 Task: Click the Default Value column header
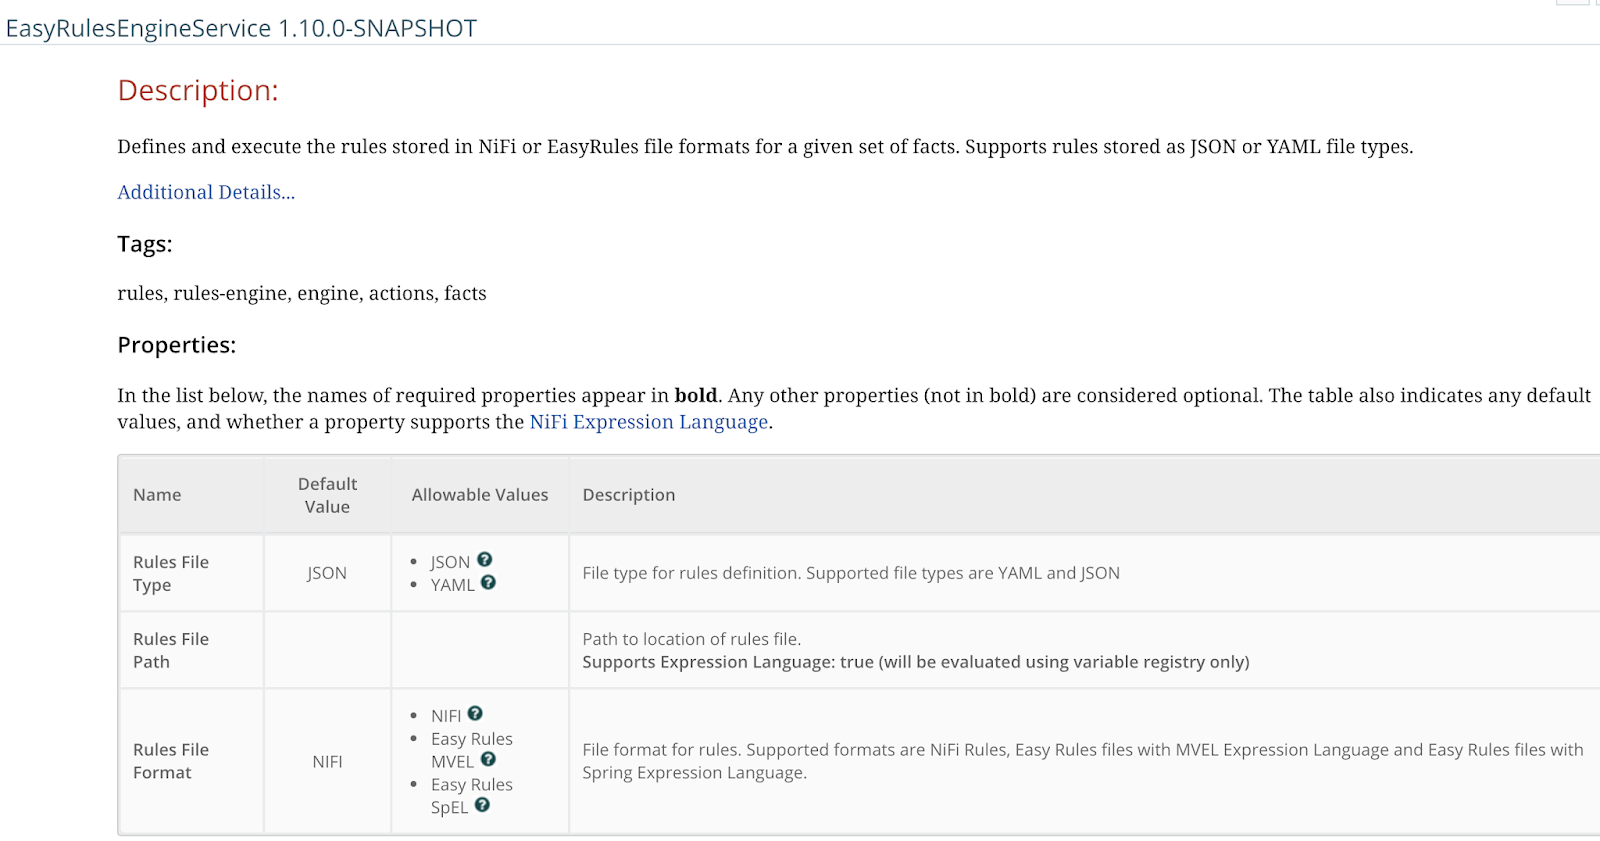tap(327, 495)
